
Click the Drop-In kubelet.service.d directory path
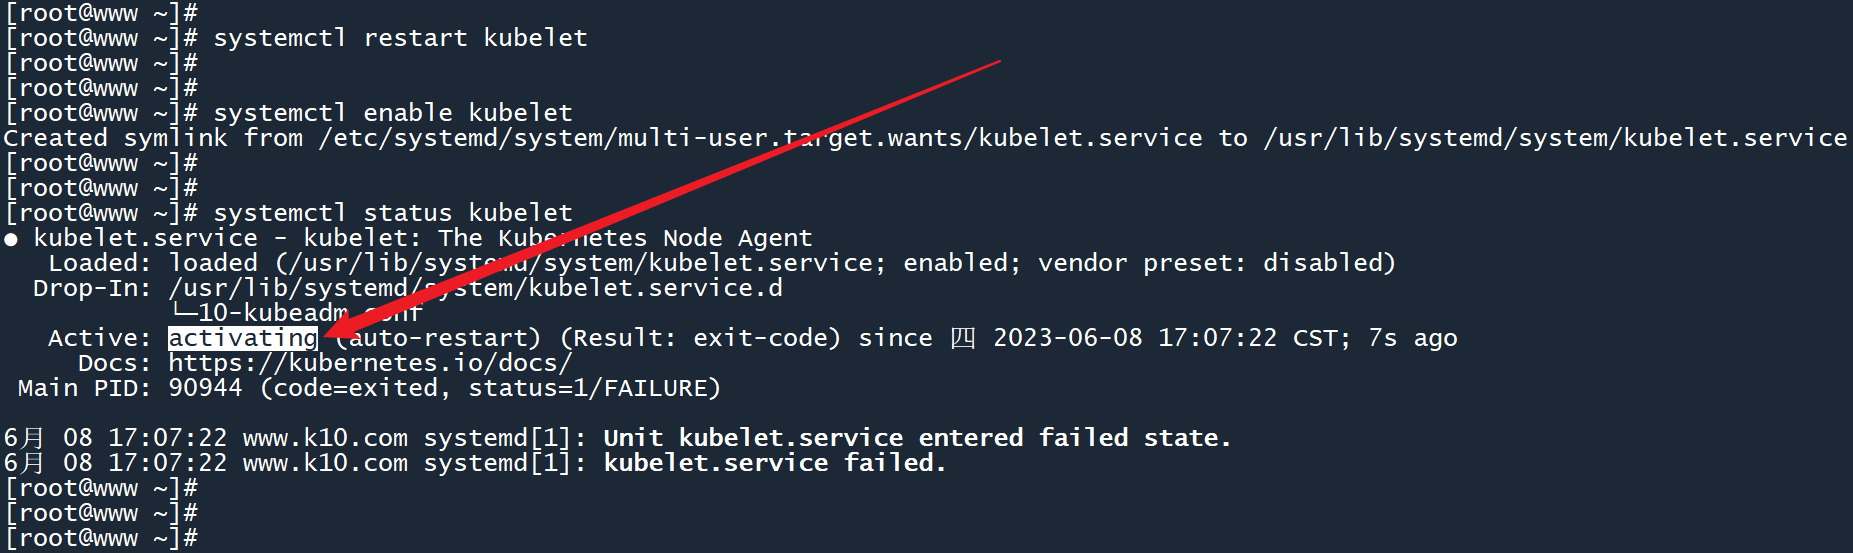point(475,288)
